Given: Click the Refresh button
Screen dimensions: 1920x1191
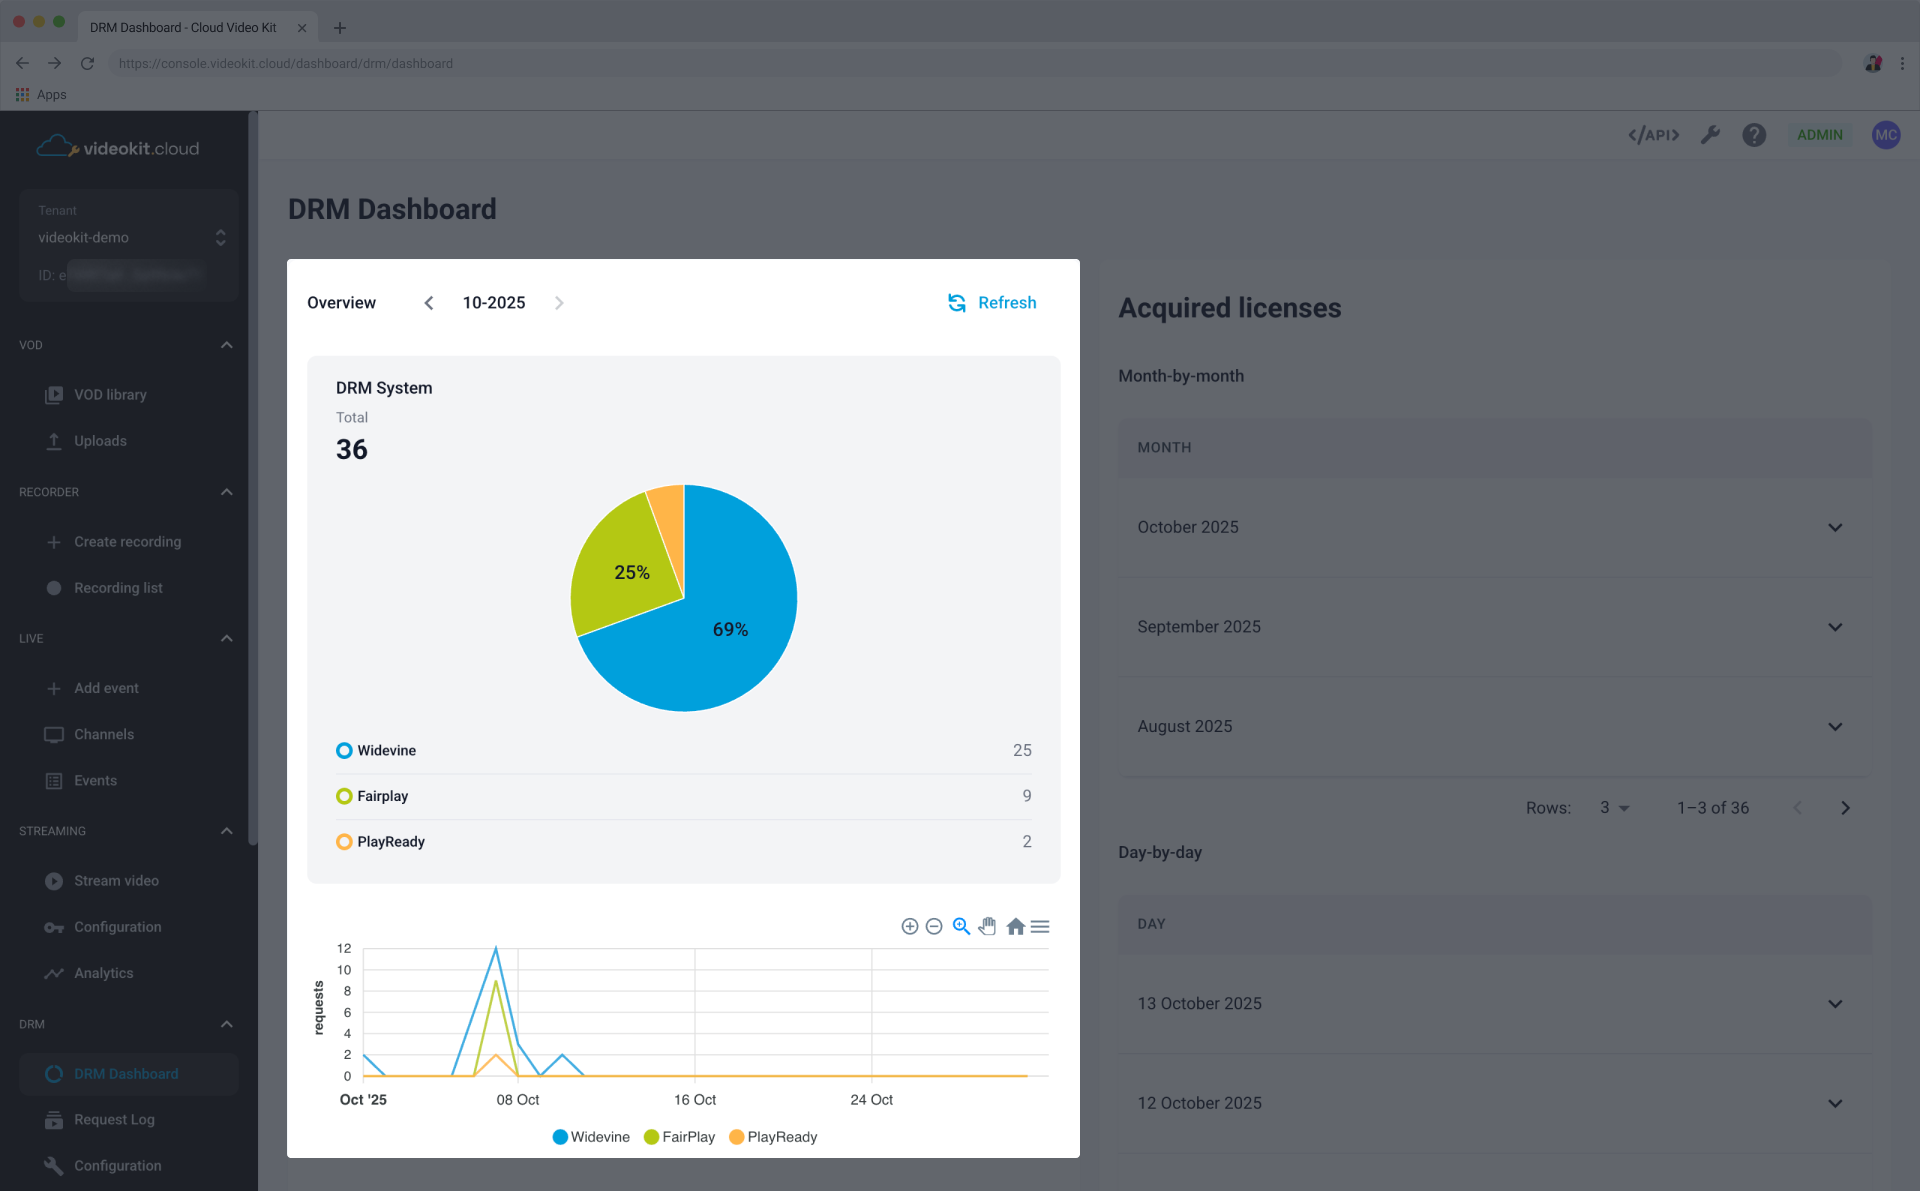Looking at the screenshot, I should point(991,302).
